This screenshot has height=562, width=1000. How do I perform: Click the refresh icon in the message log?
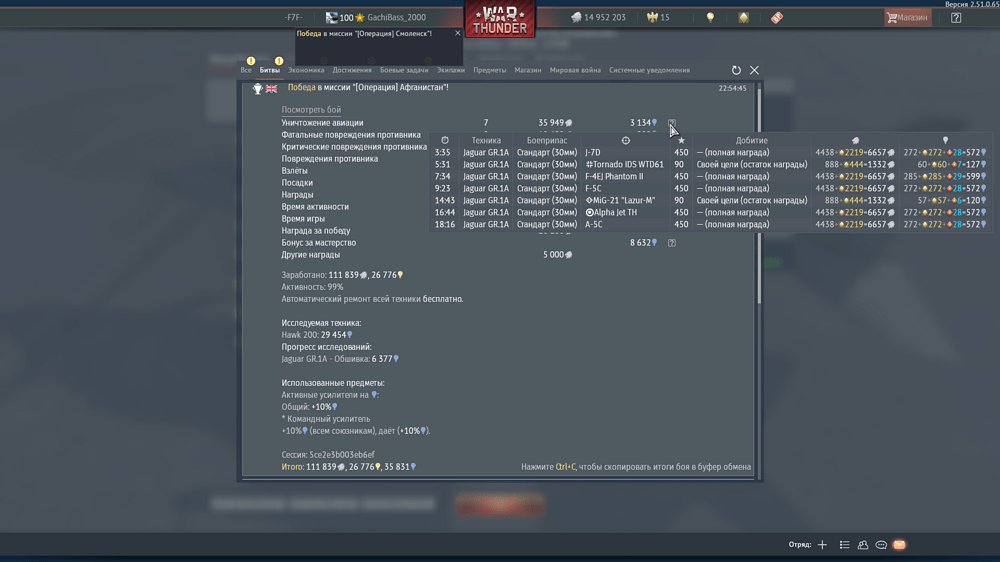pyautogui.click(x=736, y=70)
